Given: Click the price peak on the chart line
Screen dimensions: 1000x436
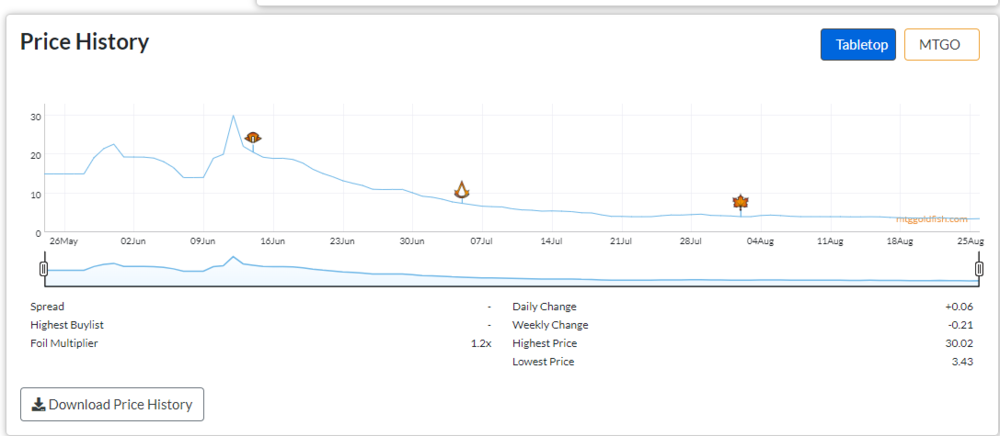Looking at the screenshot, I should point(233,116).
